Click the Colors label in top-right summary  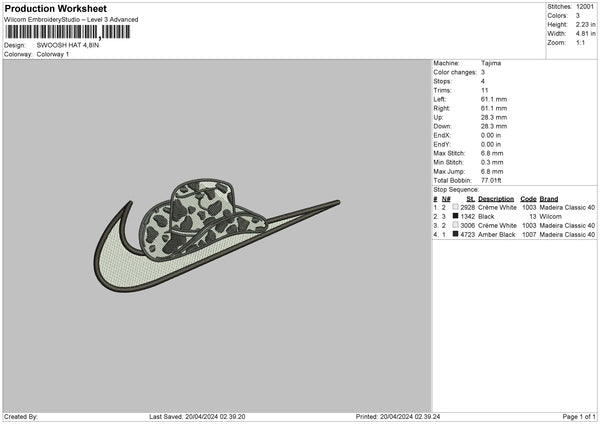click(558, 16)
